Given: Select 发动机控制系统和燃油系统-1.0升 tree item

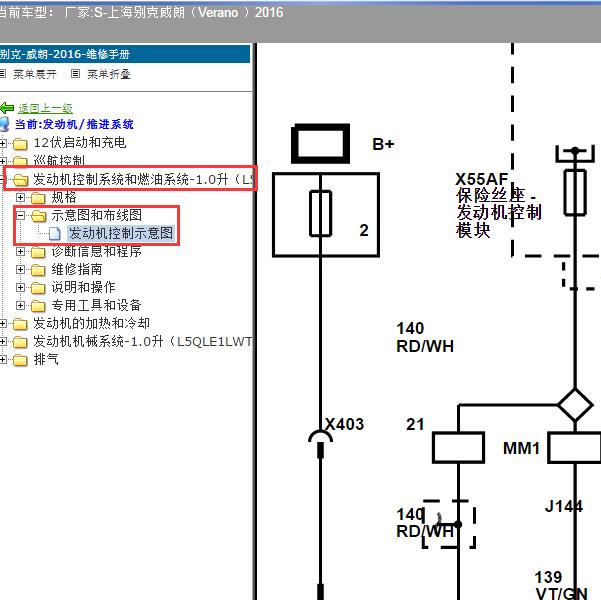Looking at the screenshot, I should (x=143, y=179).
